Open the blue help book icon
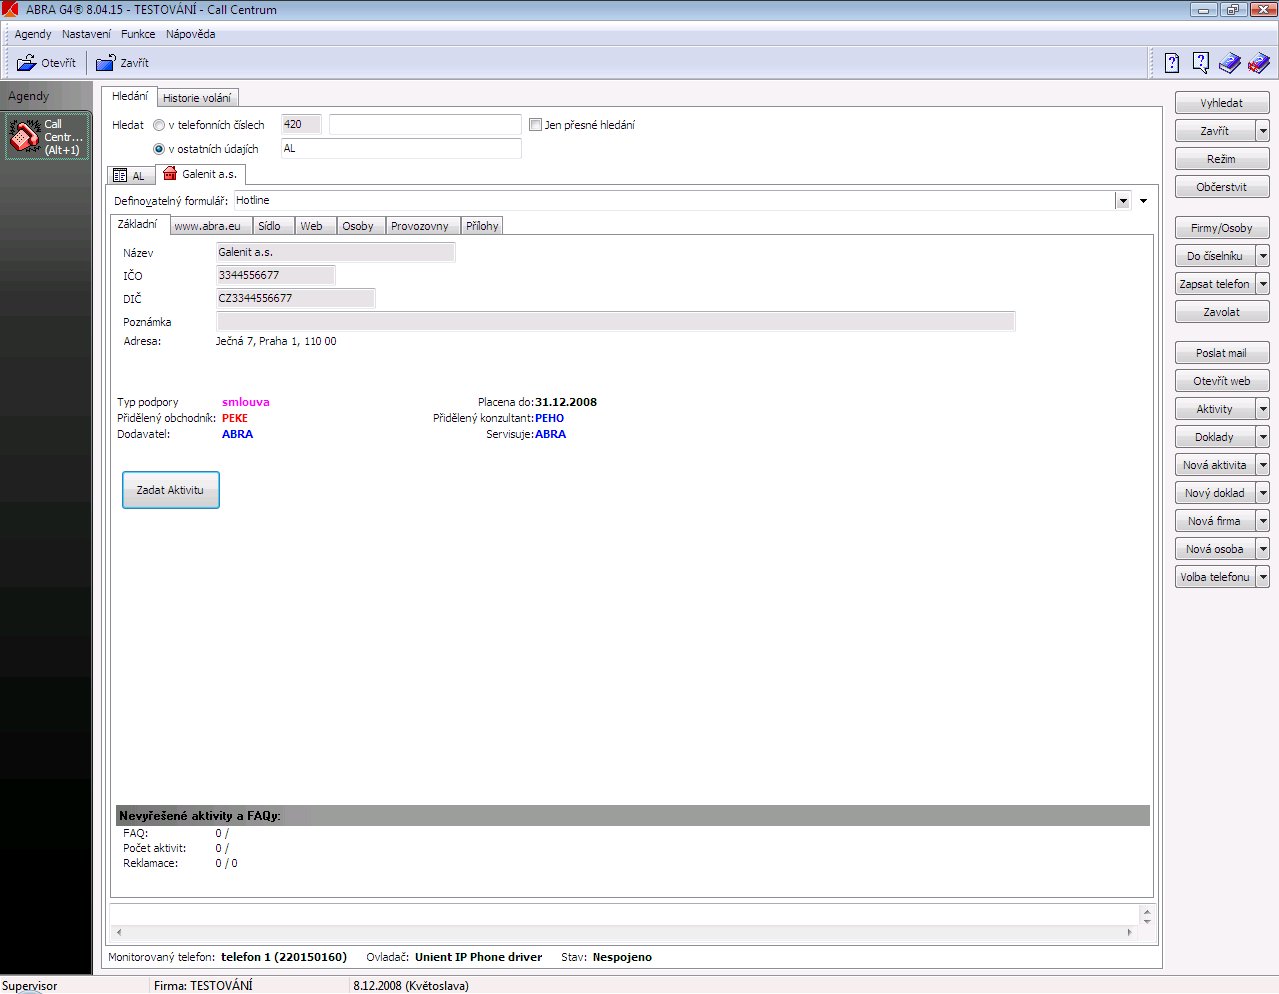This screenshot has height=994, width=1279. pyautogui.click(x=1230, y=63)
